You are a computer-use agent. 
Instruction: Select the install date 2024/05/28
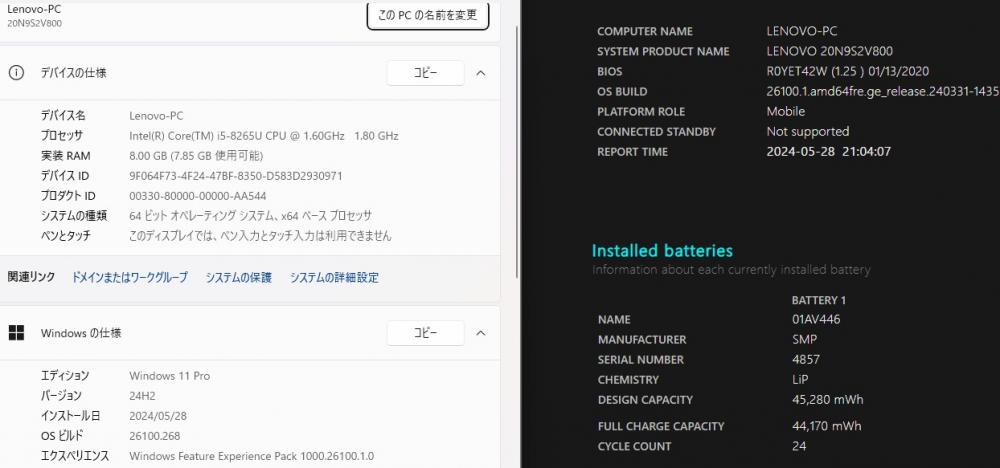click(x=158, y=416)
